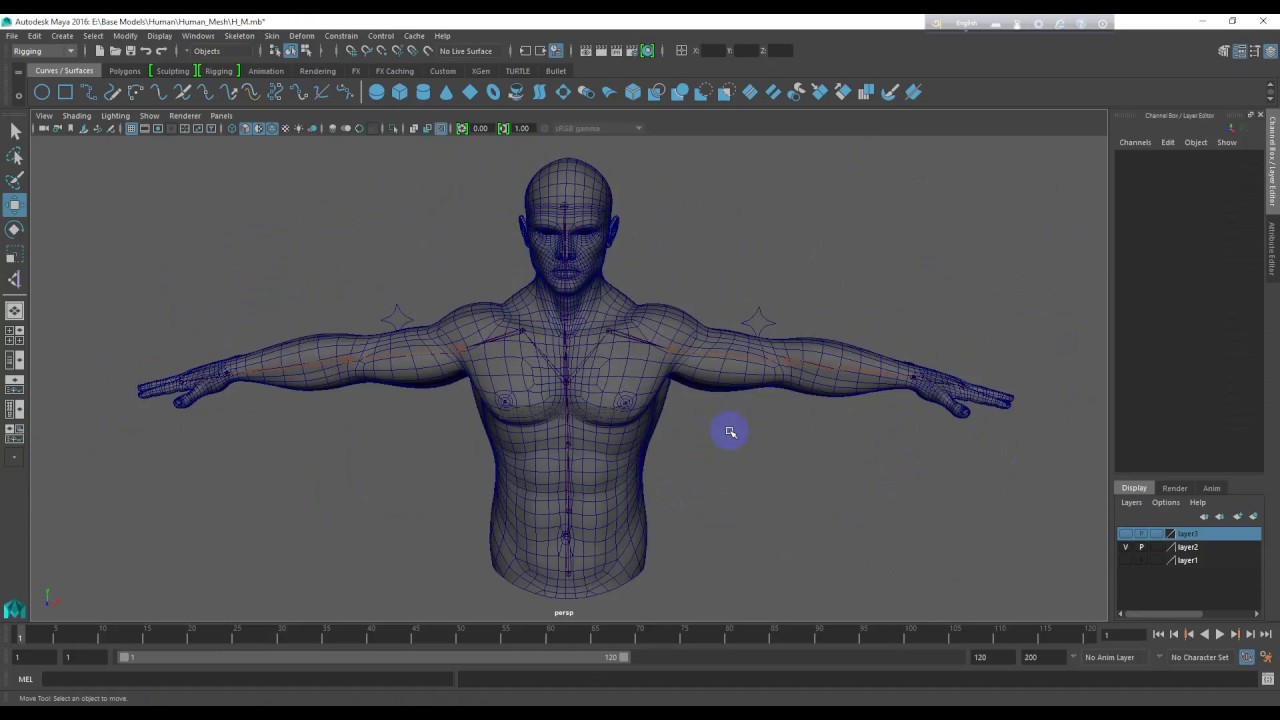This screenshot has height=720, width=1280.
Task: Create a NURBS cube from the shelf
Action: point(400,92)
